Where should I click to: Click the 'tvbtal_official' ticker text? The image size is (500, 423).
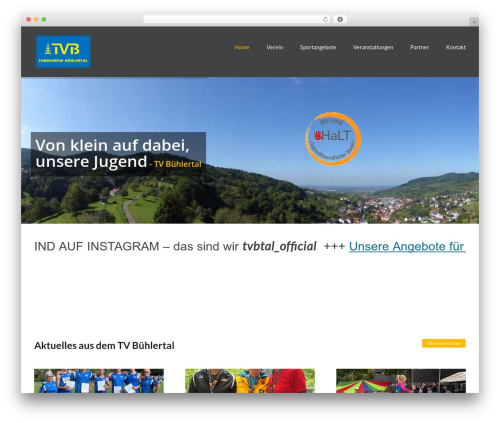279,246
